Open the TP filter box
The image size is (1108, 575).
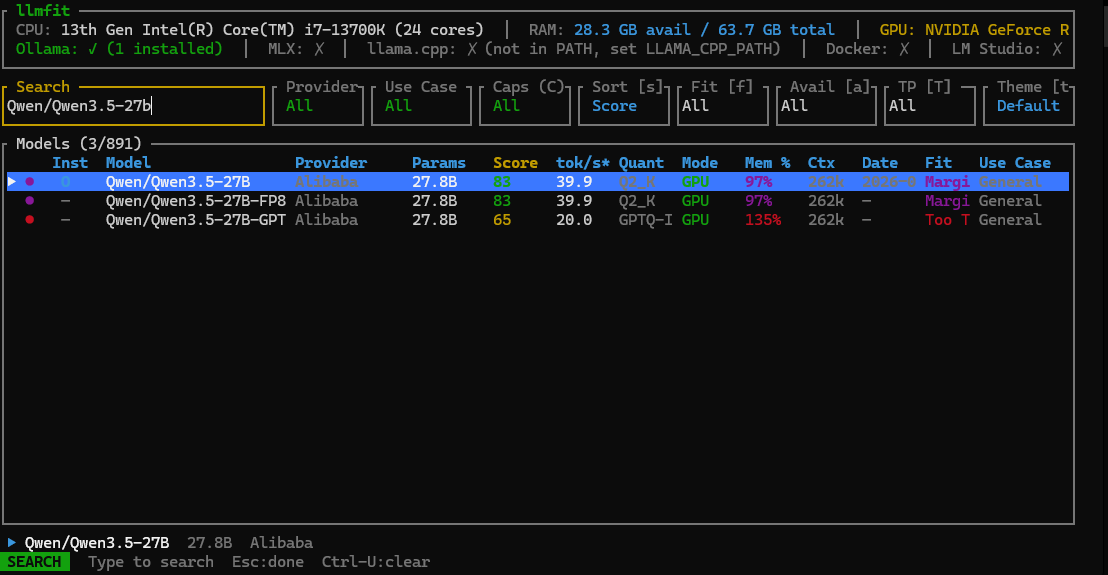(930, 106)
